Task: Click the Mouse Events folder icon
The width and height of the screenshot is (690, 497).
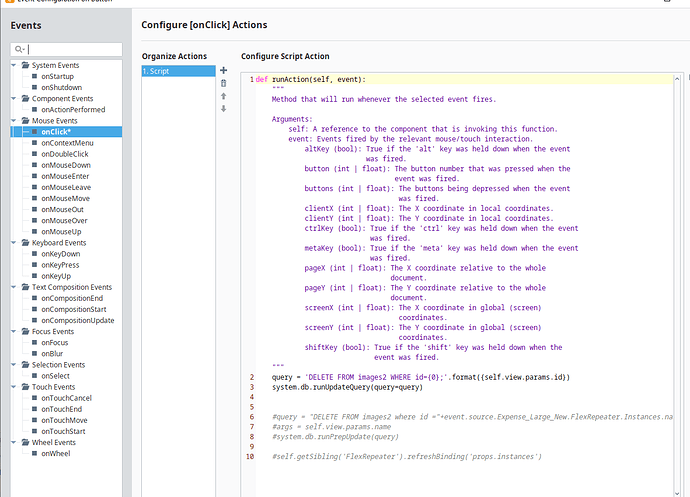Action: 26,121
